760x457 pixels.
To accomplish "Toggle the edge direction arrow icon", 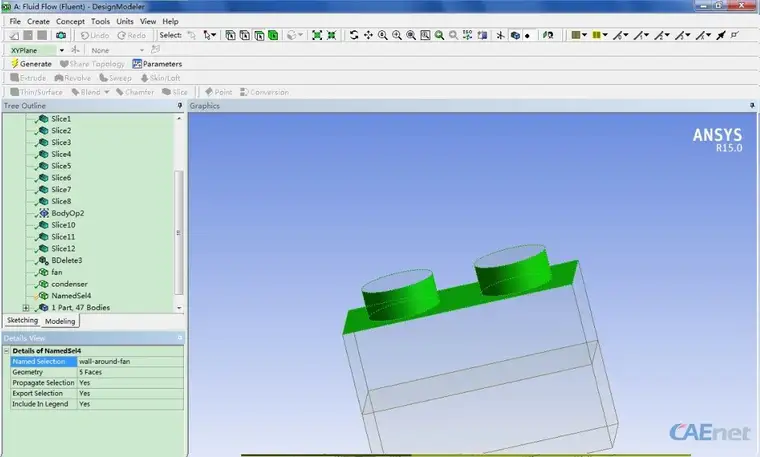I will point(721,35).
